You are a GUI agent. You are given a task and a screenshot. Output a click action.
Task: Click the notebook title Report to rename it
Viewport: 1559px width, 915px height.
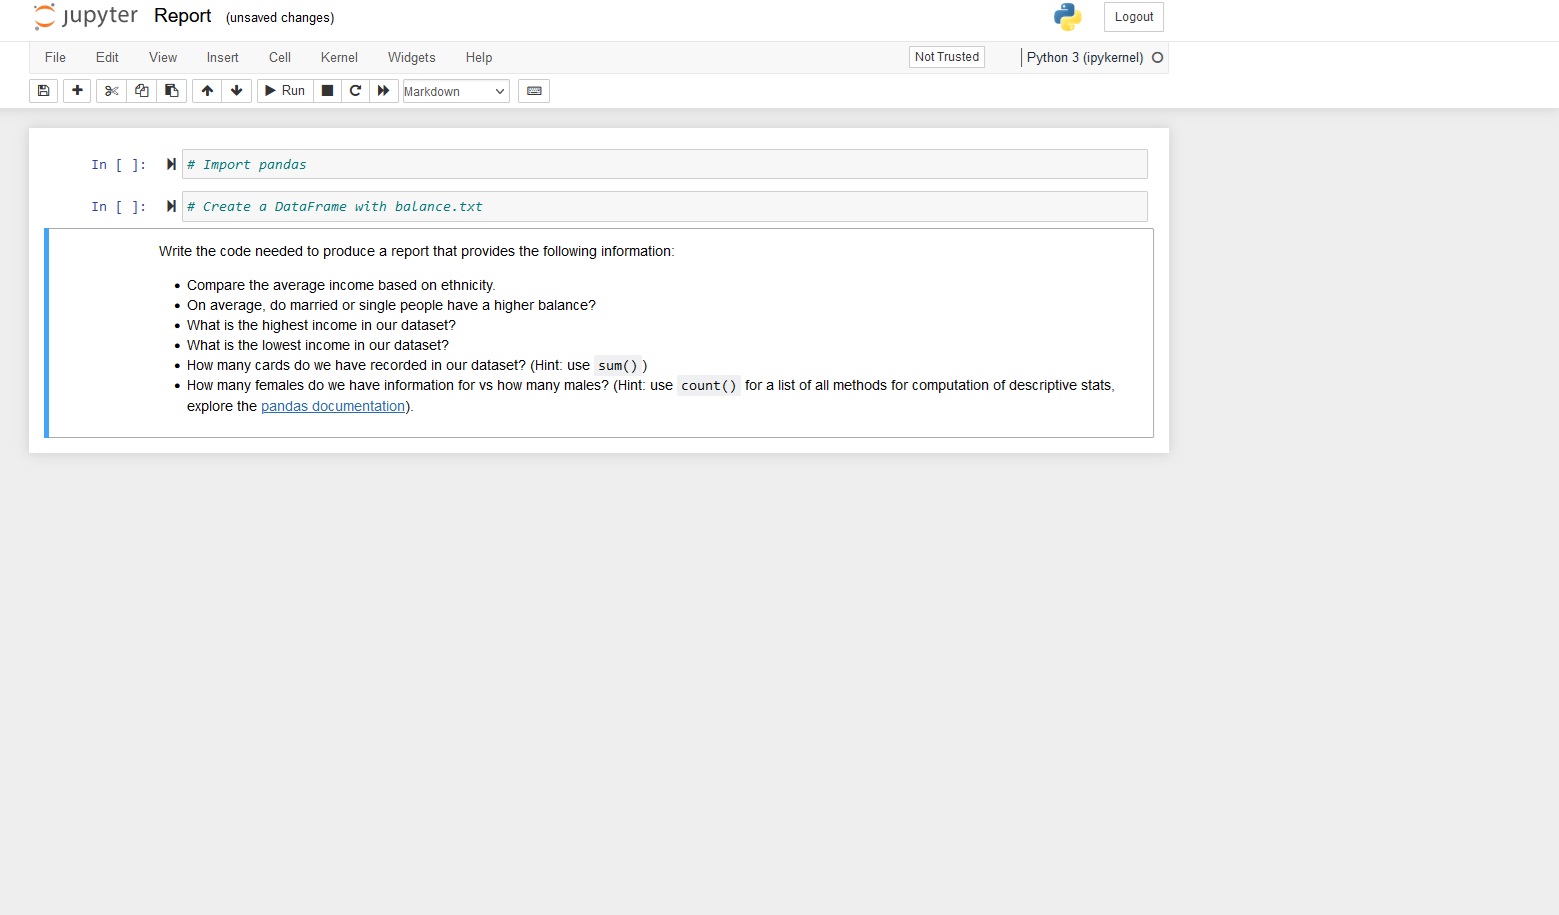182,16
